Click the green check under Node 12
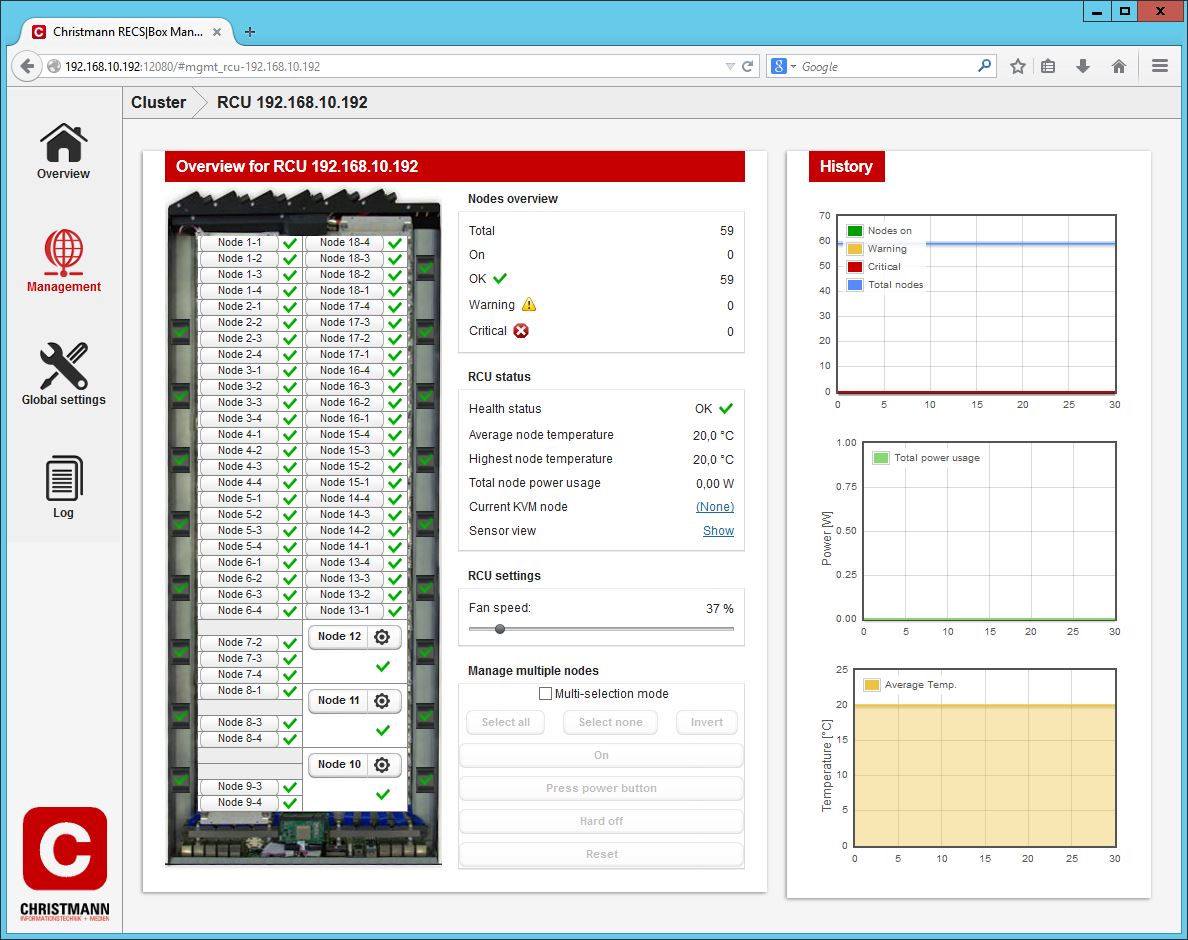Screen dimensions: 1188x940 coord(383,667)
